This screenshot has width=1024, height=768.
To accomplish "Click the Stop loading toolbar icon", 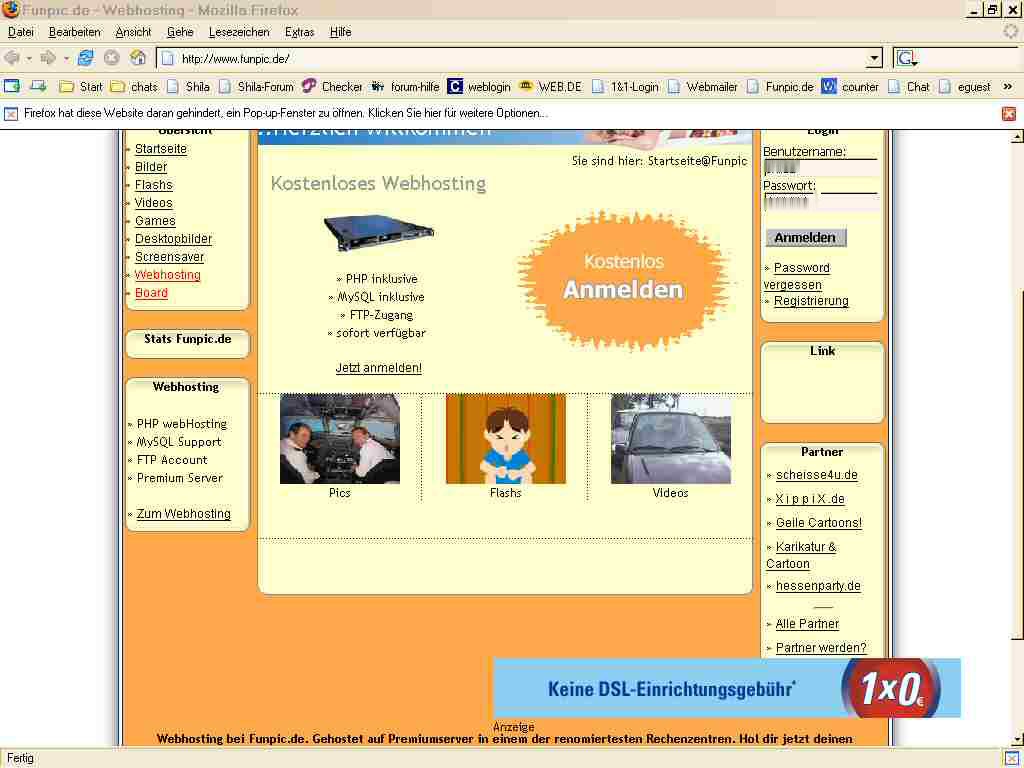I will pyautogui.click(x=112, y=58).
